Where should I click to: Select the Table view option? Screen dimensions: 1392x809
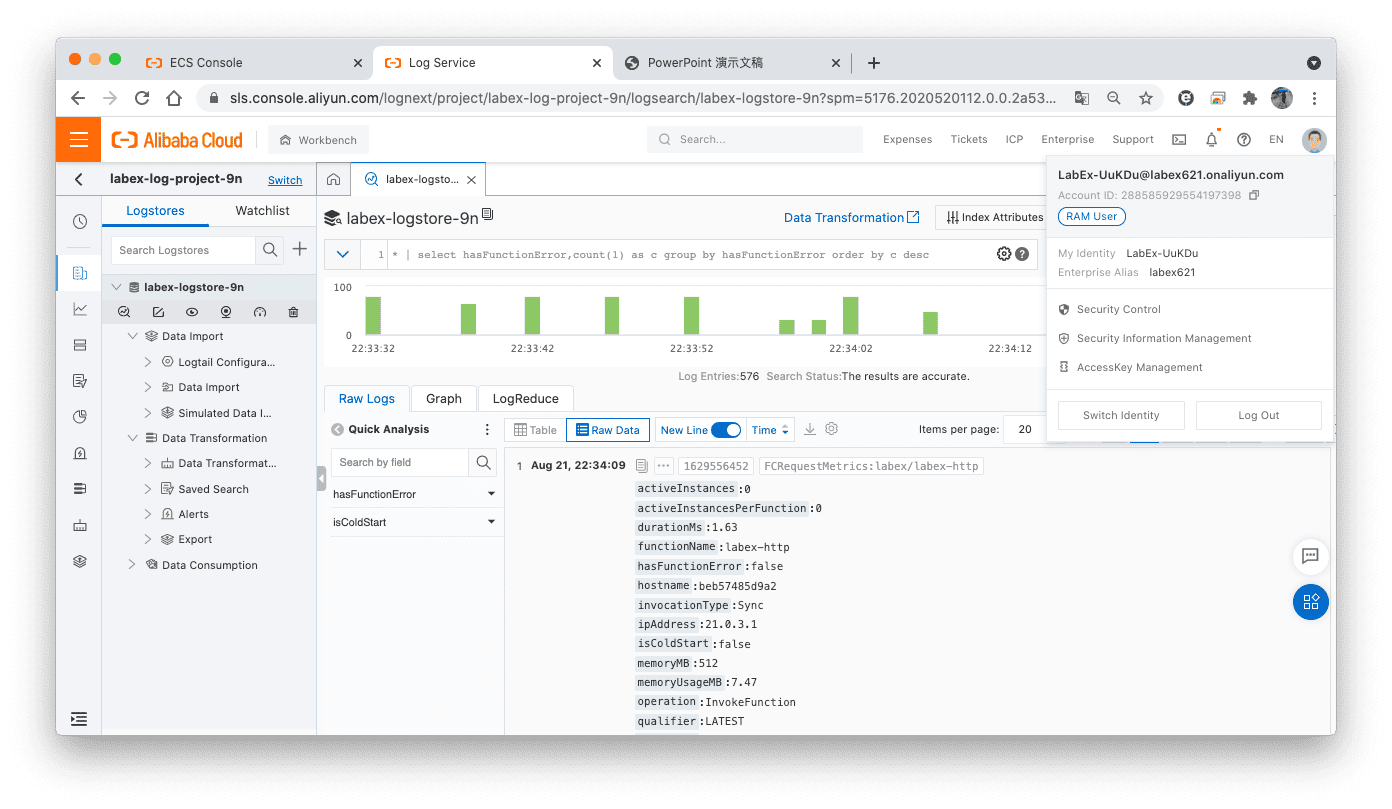click(x=535, y=430)
